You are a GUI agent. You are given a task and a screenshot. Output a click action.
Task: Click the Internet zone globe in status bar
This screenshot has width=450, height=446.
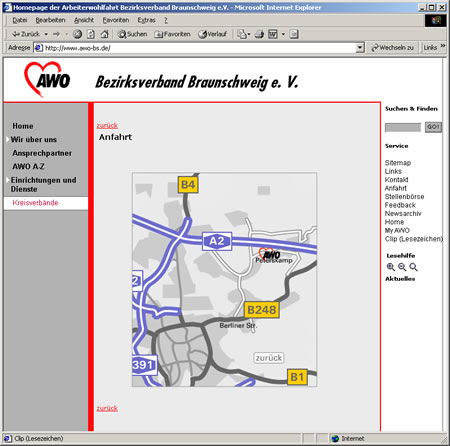coord(336,438)
